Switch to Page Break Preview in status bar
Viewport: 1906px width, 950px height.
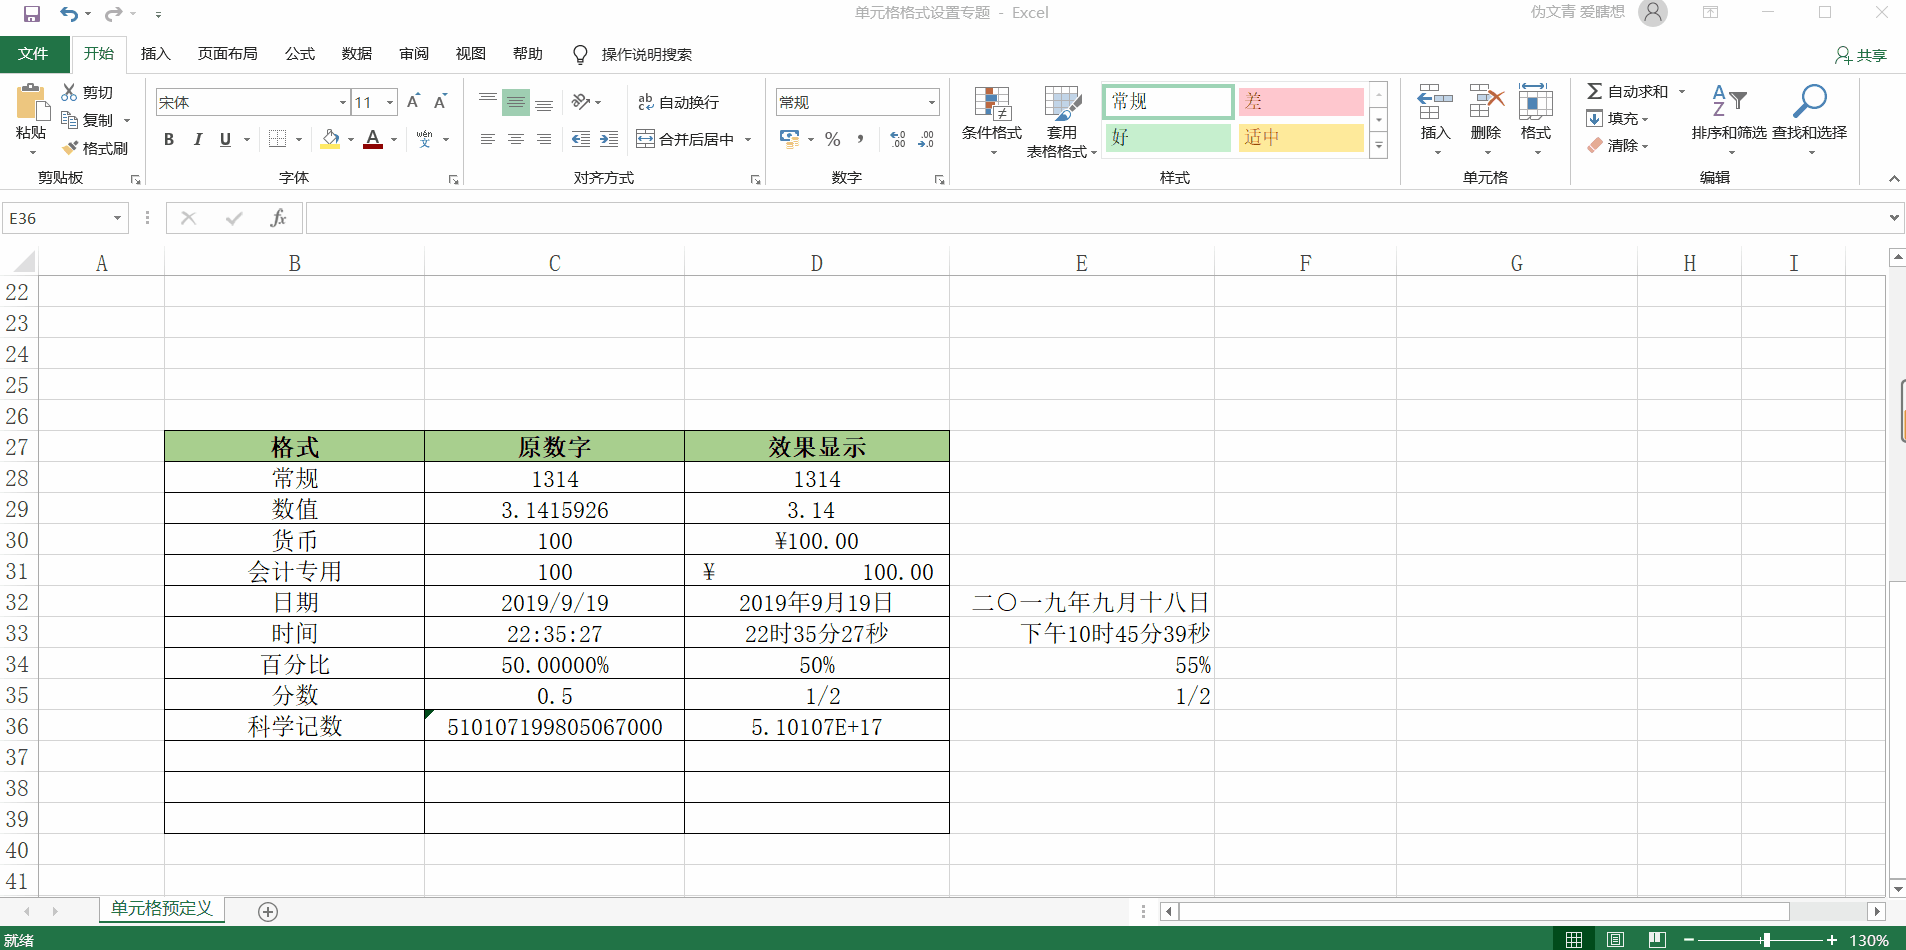(x=1657, y=939)
